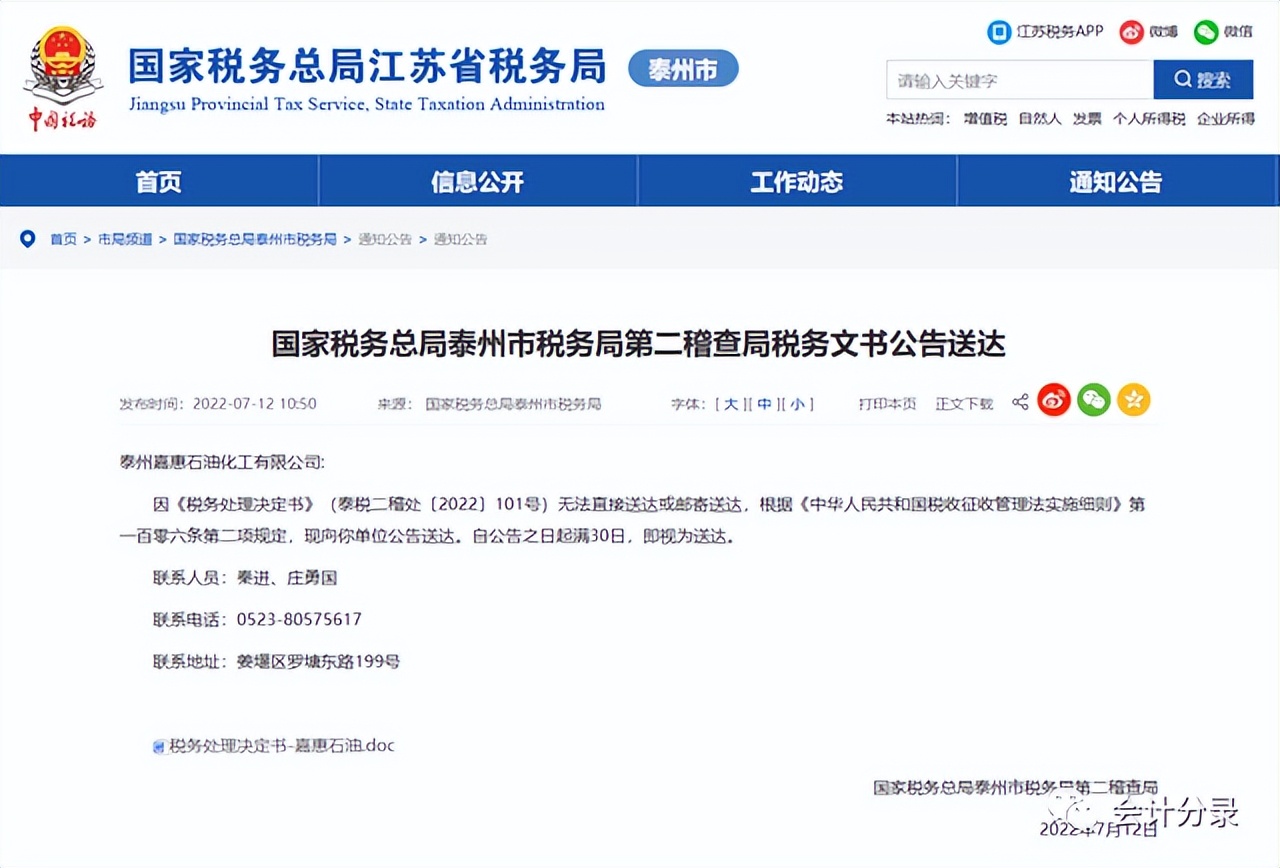Set font size to 大

coord(731,404)
